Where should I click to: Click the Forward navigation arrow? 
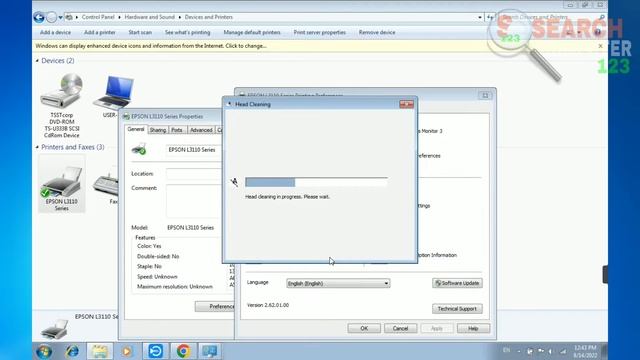[x=51, y=17]
